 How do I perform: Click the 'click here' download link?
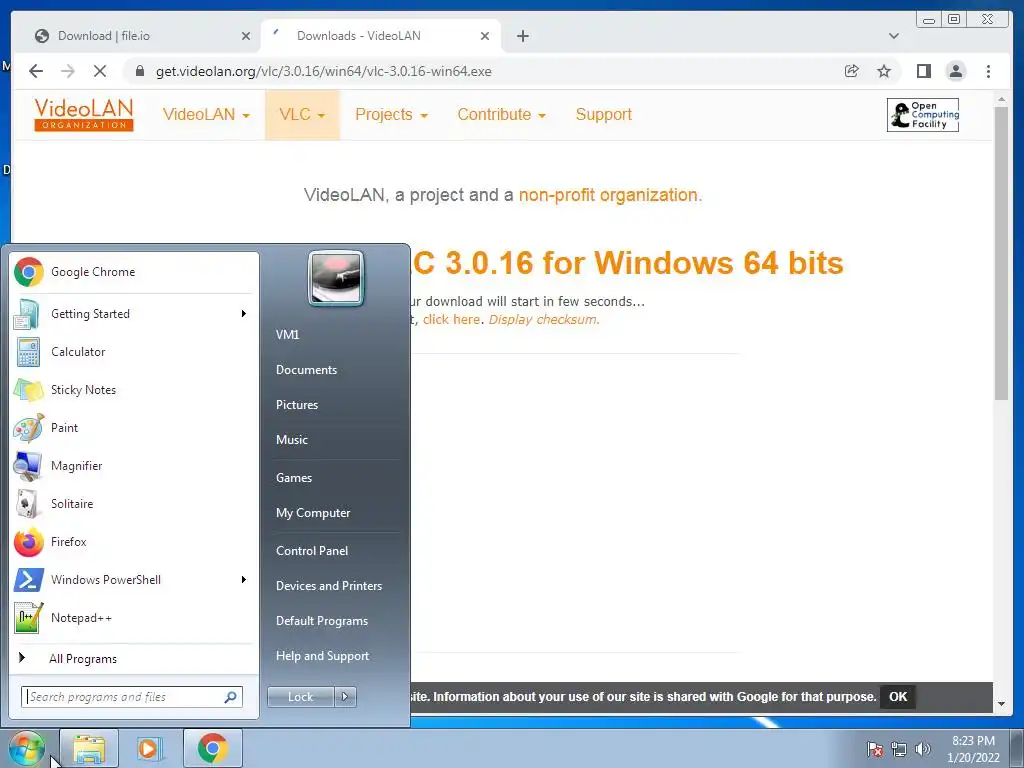[451, 320]
